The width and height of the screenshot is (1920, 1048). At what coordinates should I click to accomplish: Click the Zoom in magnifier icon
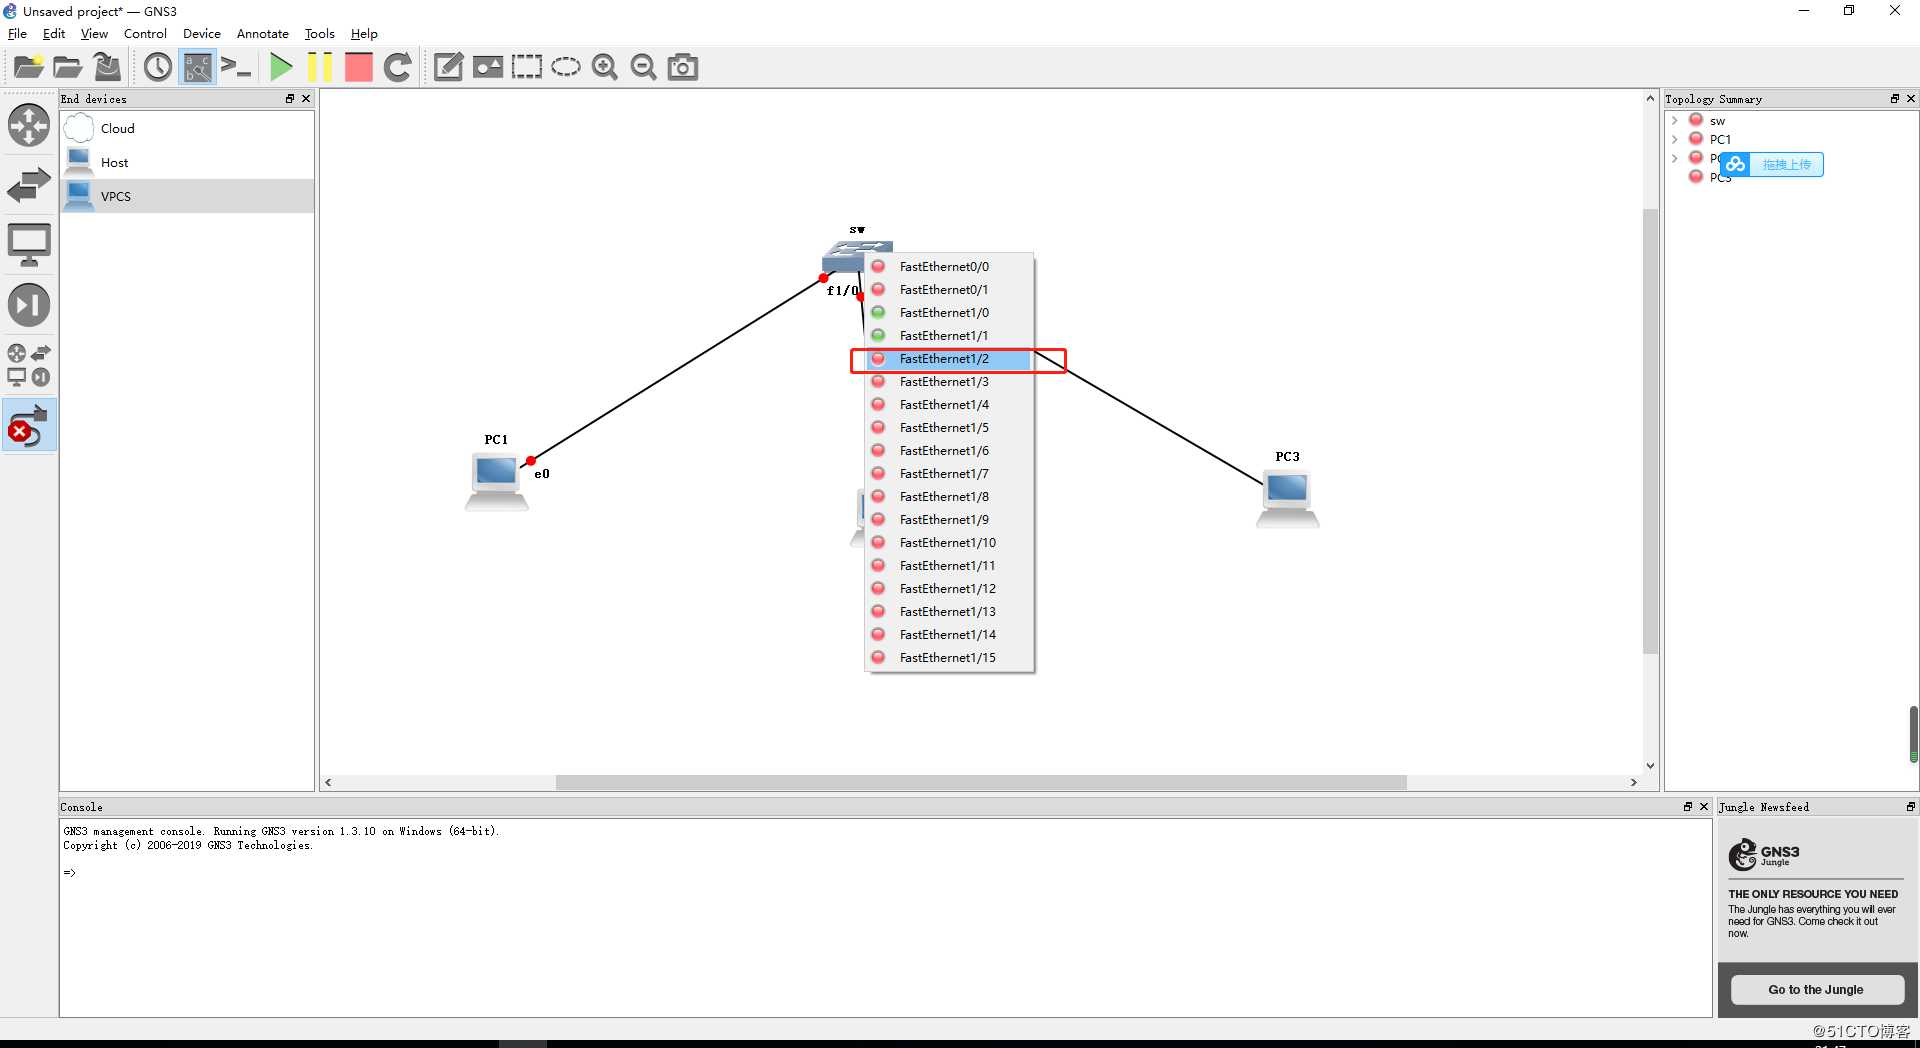pos(604,67)
